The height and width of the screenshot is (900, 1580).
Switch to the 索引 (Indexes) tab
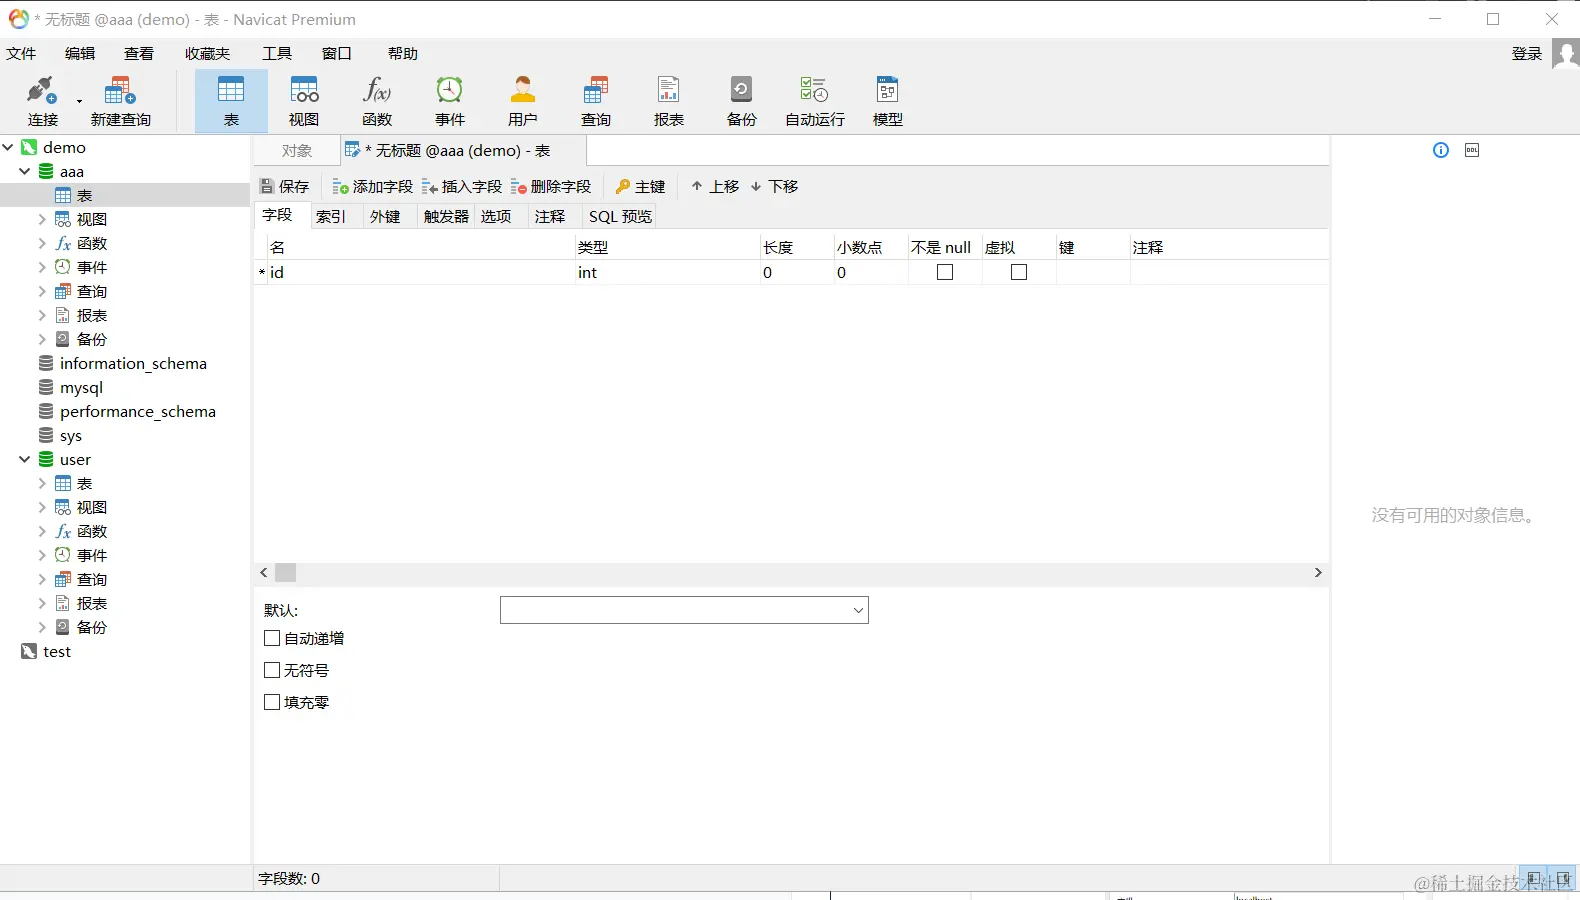tap(331, 216)
